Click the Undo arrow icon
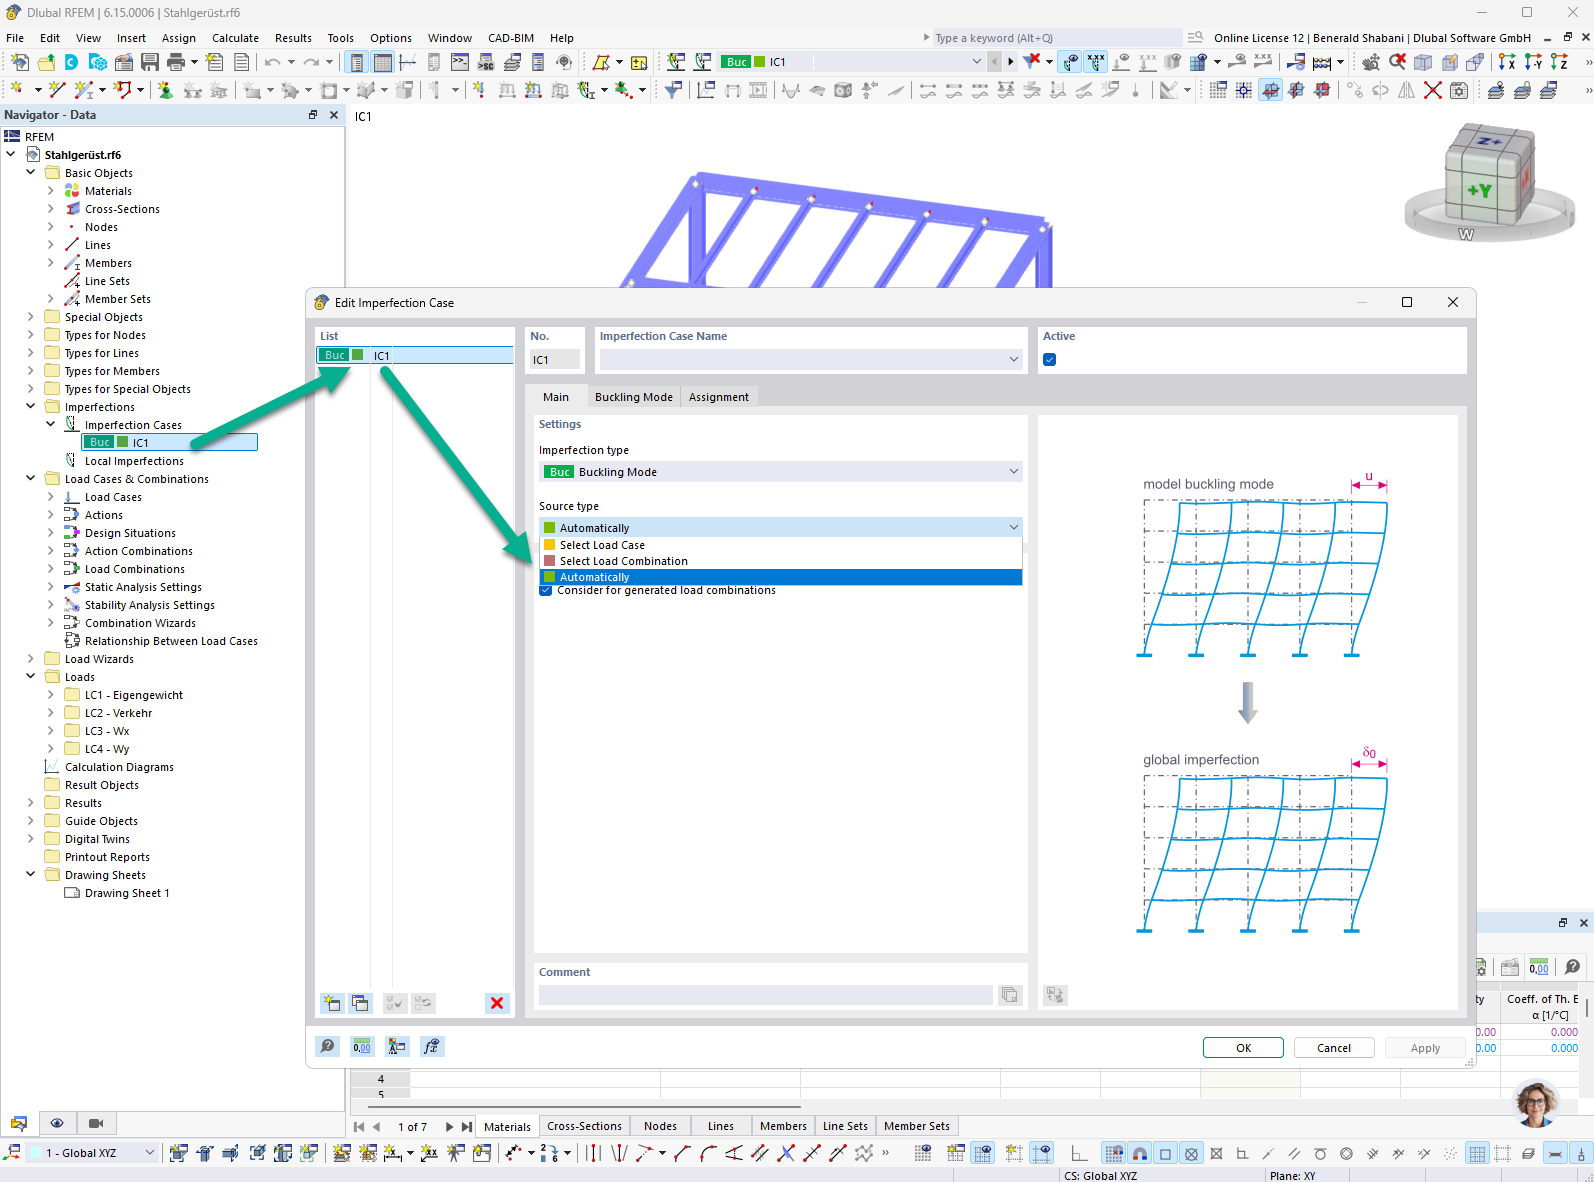Image resolution: width=1594 pixels, height=1182 pixels. point(272,62)
